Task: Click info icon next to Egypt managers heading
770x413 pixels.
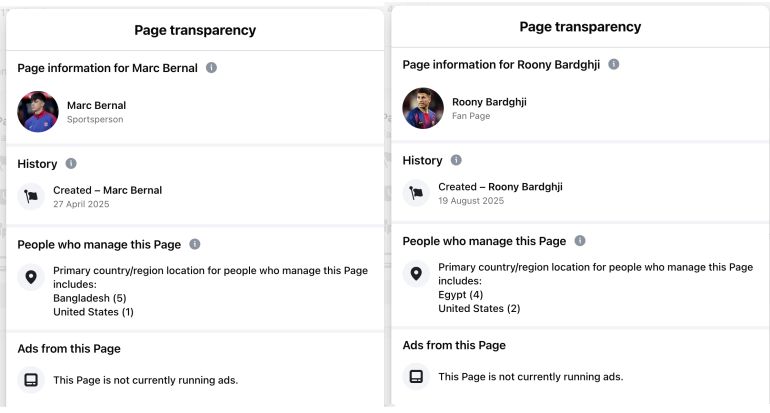Action: [580, 241]
